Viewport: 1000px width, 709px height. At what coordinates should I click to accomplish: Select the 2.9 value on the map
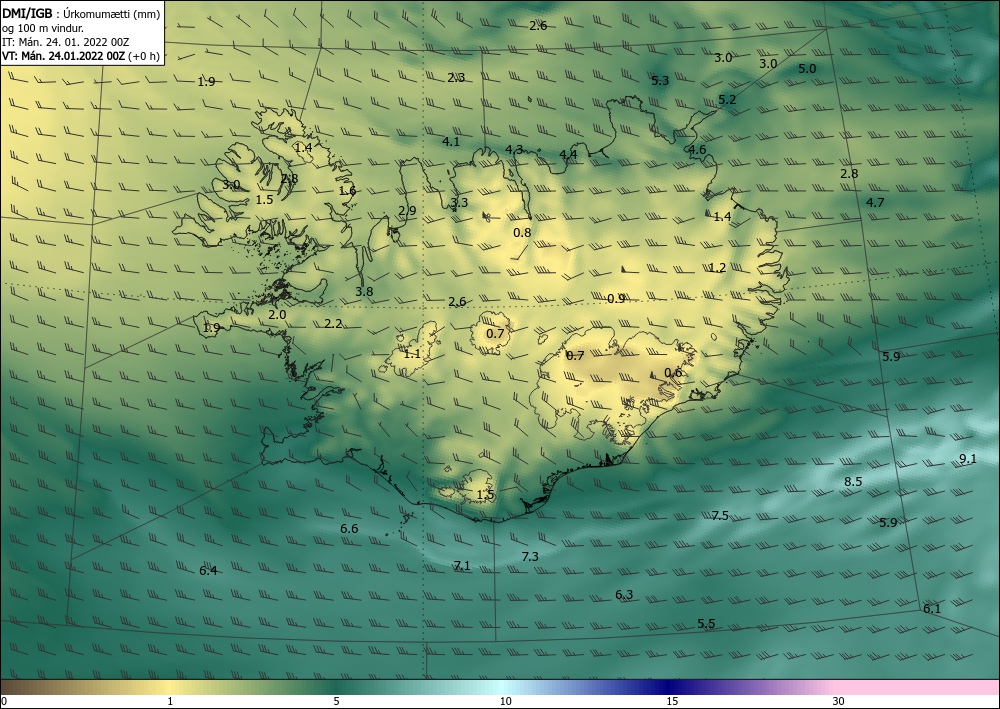[x=407, y=210]
